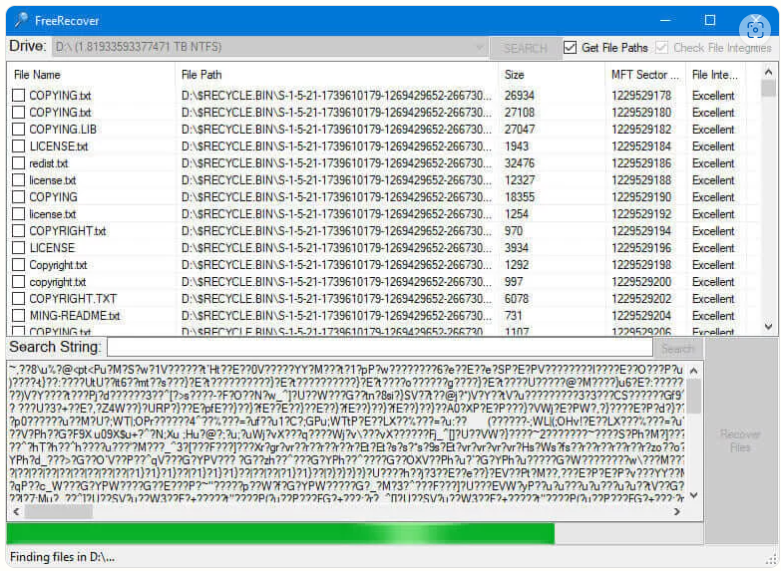The width and height of the screenshot is (781, 571).
Task: Sort by MFT Sector column header
Action: point(645,75)
